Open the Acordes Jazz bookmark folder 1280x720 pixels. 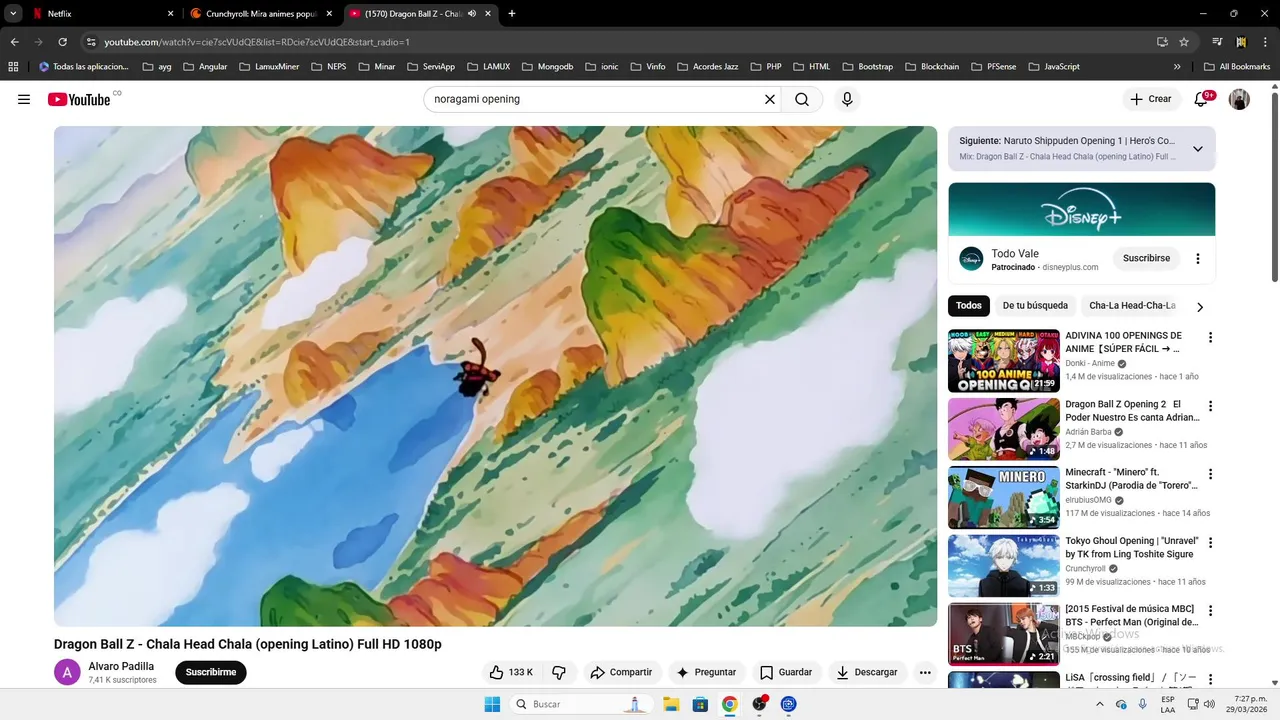click(x=707, y=67)
